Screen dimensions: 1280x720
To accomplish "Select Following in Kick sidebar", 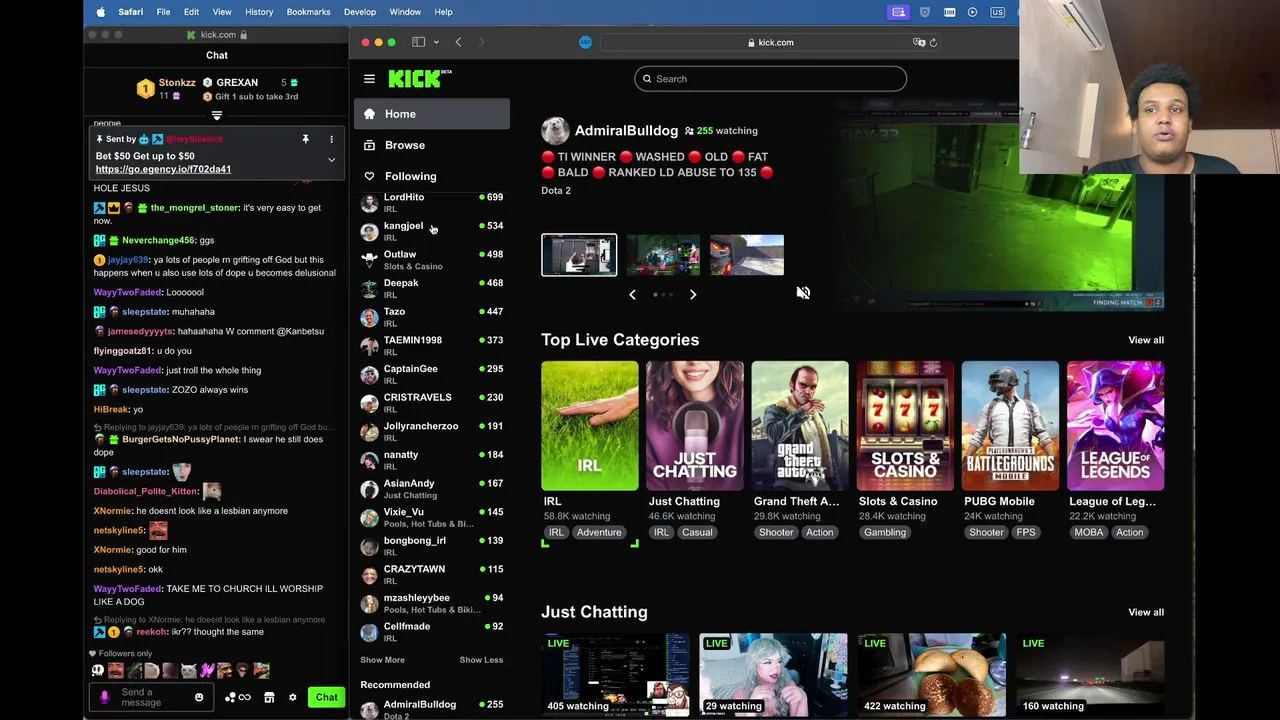I will click(432, 176).
